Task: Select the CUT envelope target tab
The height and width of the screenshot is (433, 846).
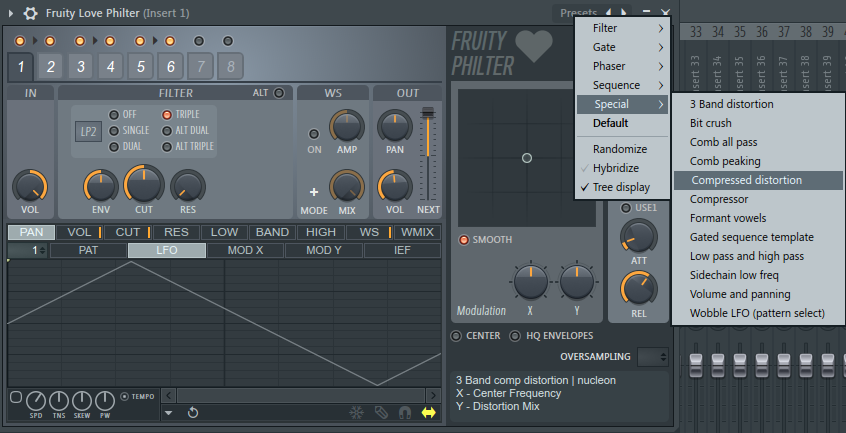Action: (128, 232)
